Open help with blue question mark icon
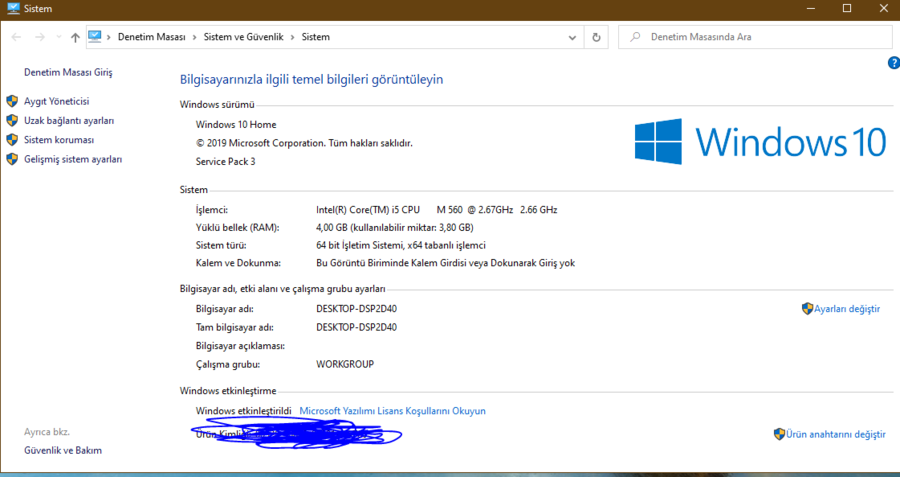The height and width of the screenshot is (477, 900). pyautogui.click(x=894, y=63)
